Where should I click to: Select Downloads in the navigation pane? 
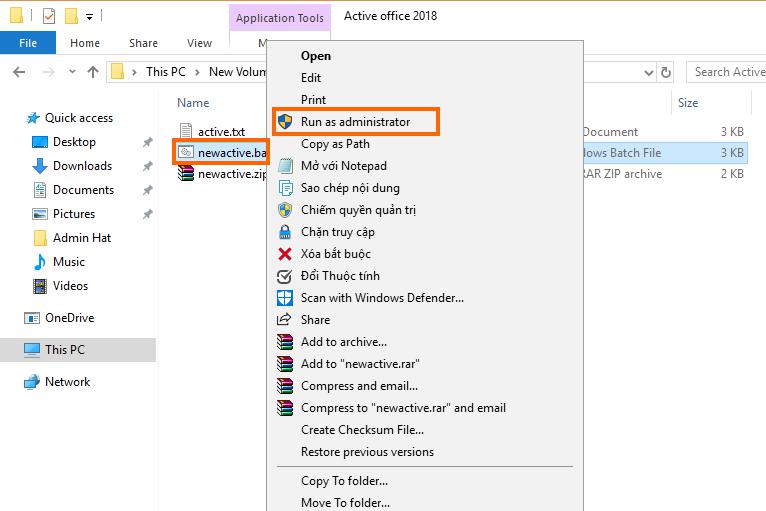pyautogui.click(x=82, y=166)
